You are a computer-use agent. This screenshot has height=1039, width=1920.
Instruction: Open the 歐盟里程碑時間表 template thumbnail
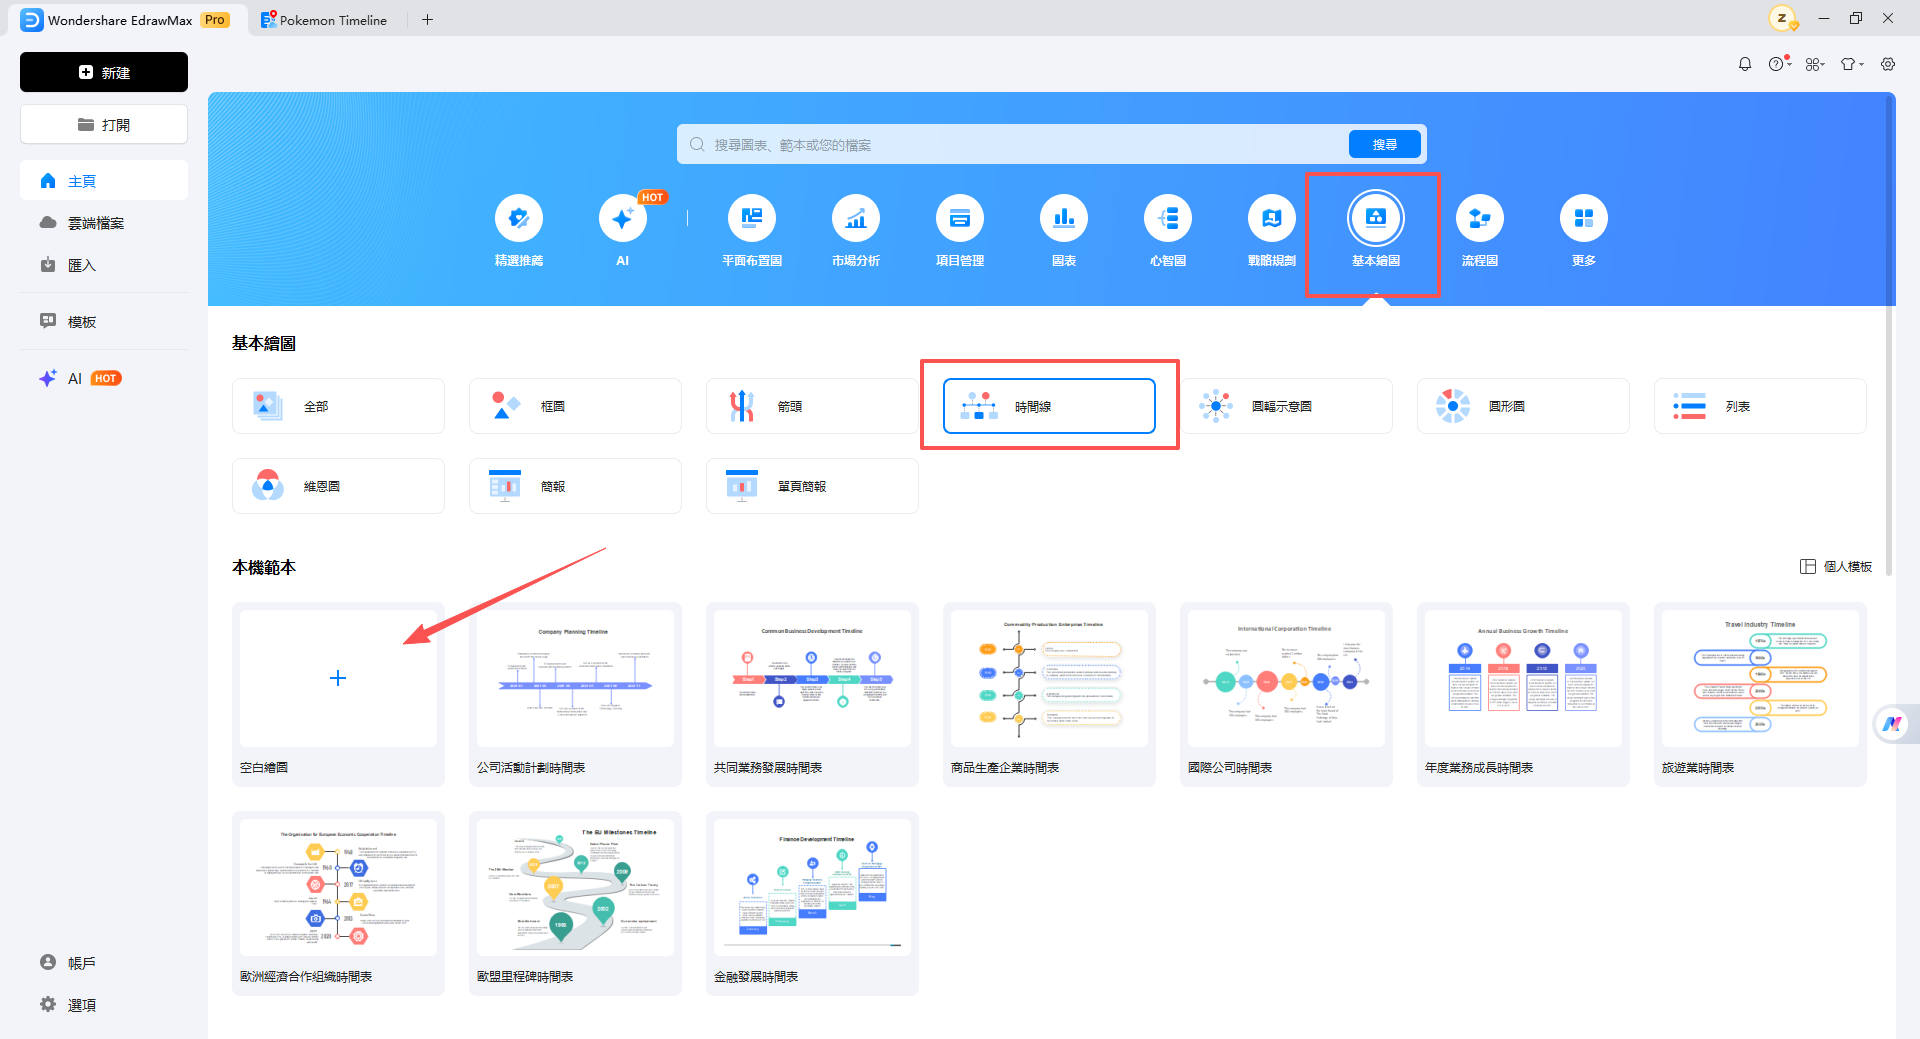[x=575, y=887]
